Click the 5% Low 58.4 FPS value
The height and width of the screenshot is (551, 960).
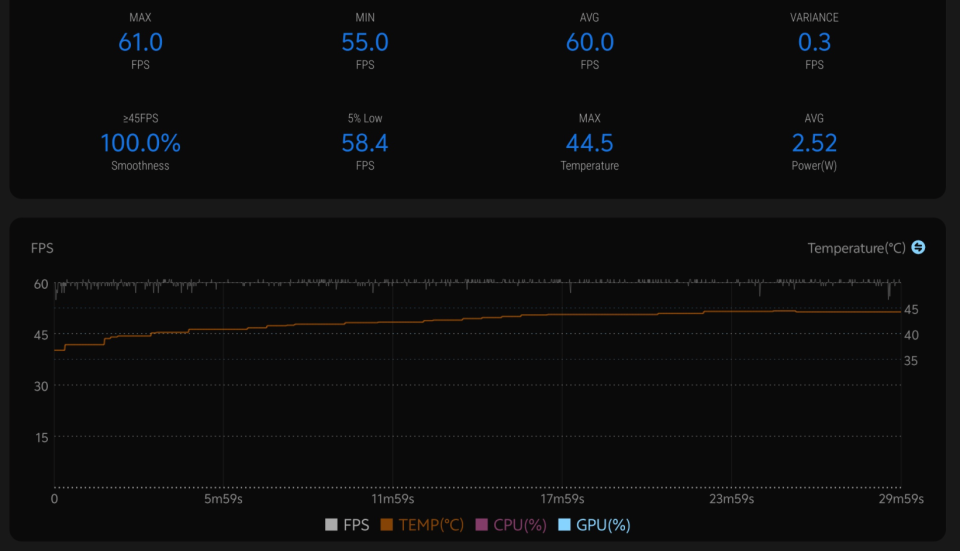[365, 143]
